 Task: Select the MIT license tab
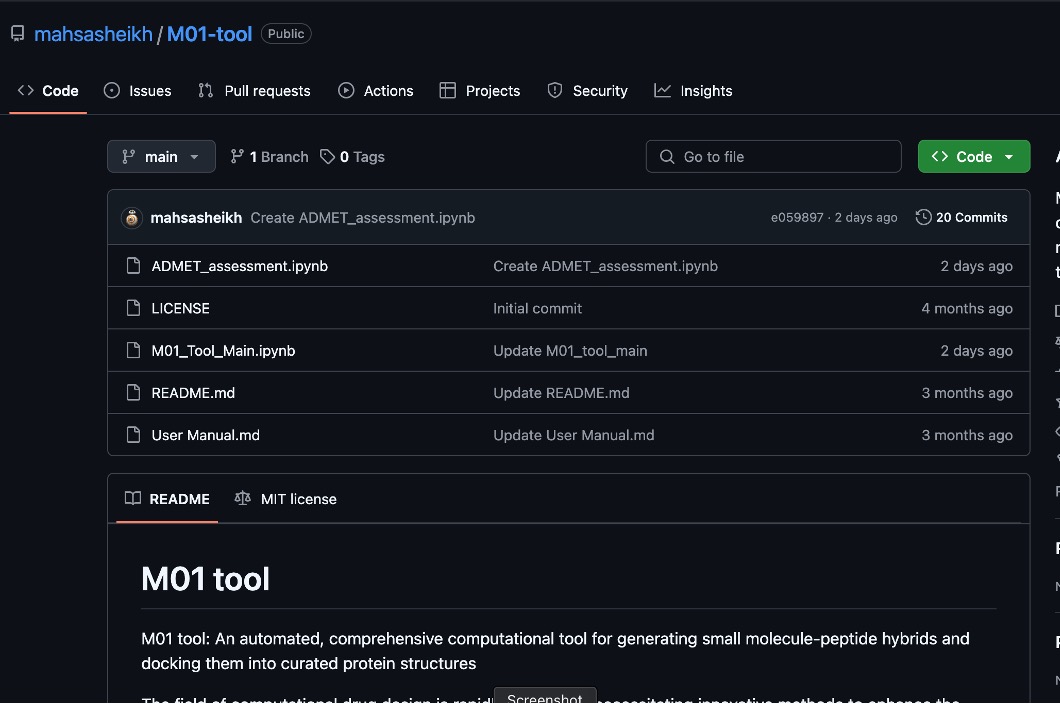click(x=286, y=499)
